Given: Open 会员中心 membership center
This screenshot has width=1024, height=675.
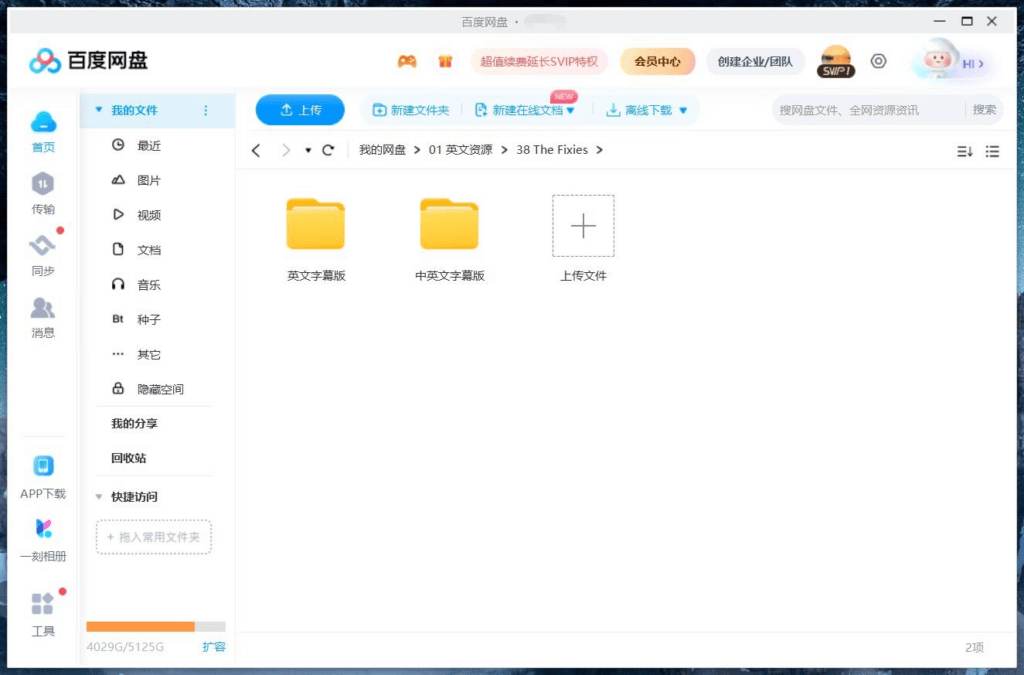Looking at the screenshot, I should click(657, 61).
